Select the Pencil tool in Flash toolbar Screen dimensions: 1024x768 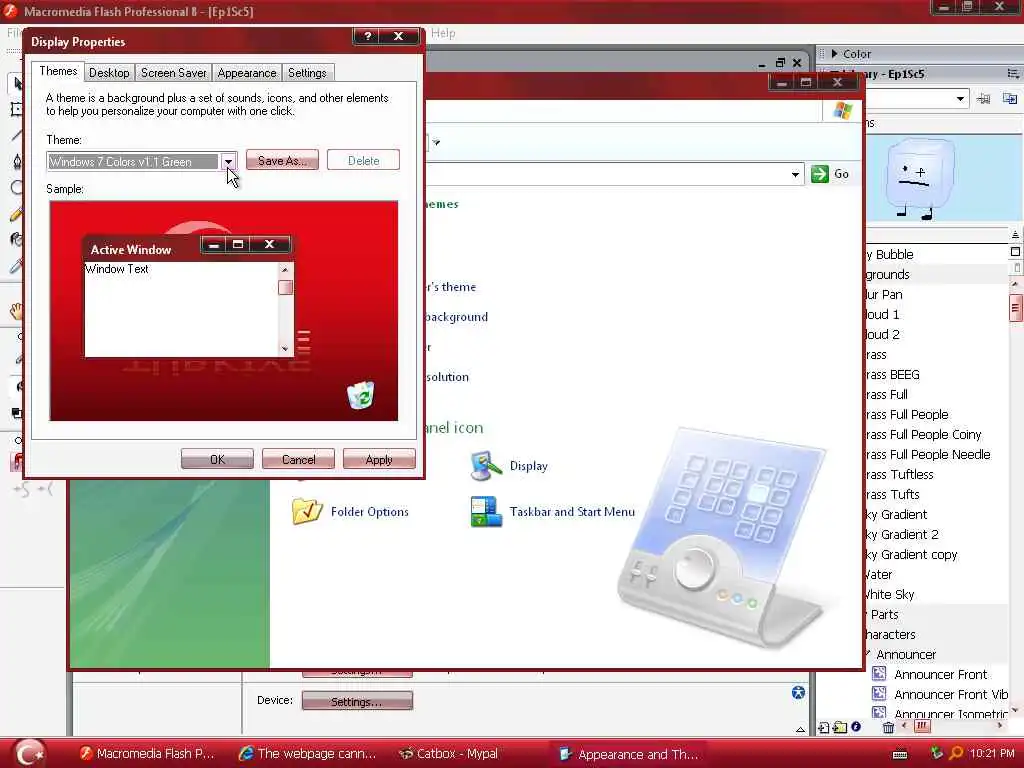coord(16,214)
